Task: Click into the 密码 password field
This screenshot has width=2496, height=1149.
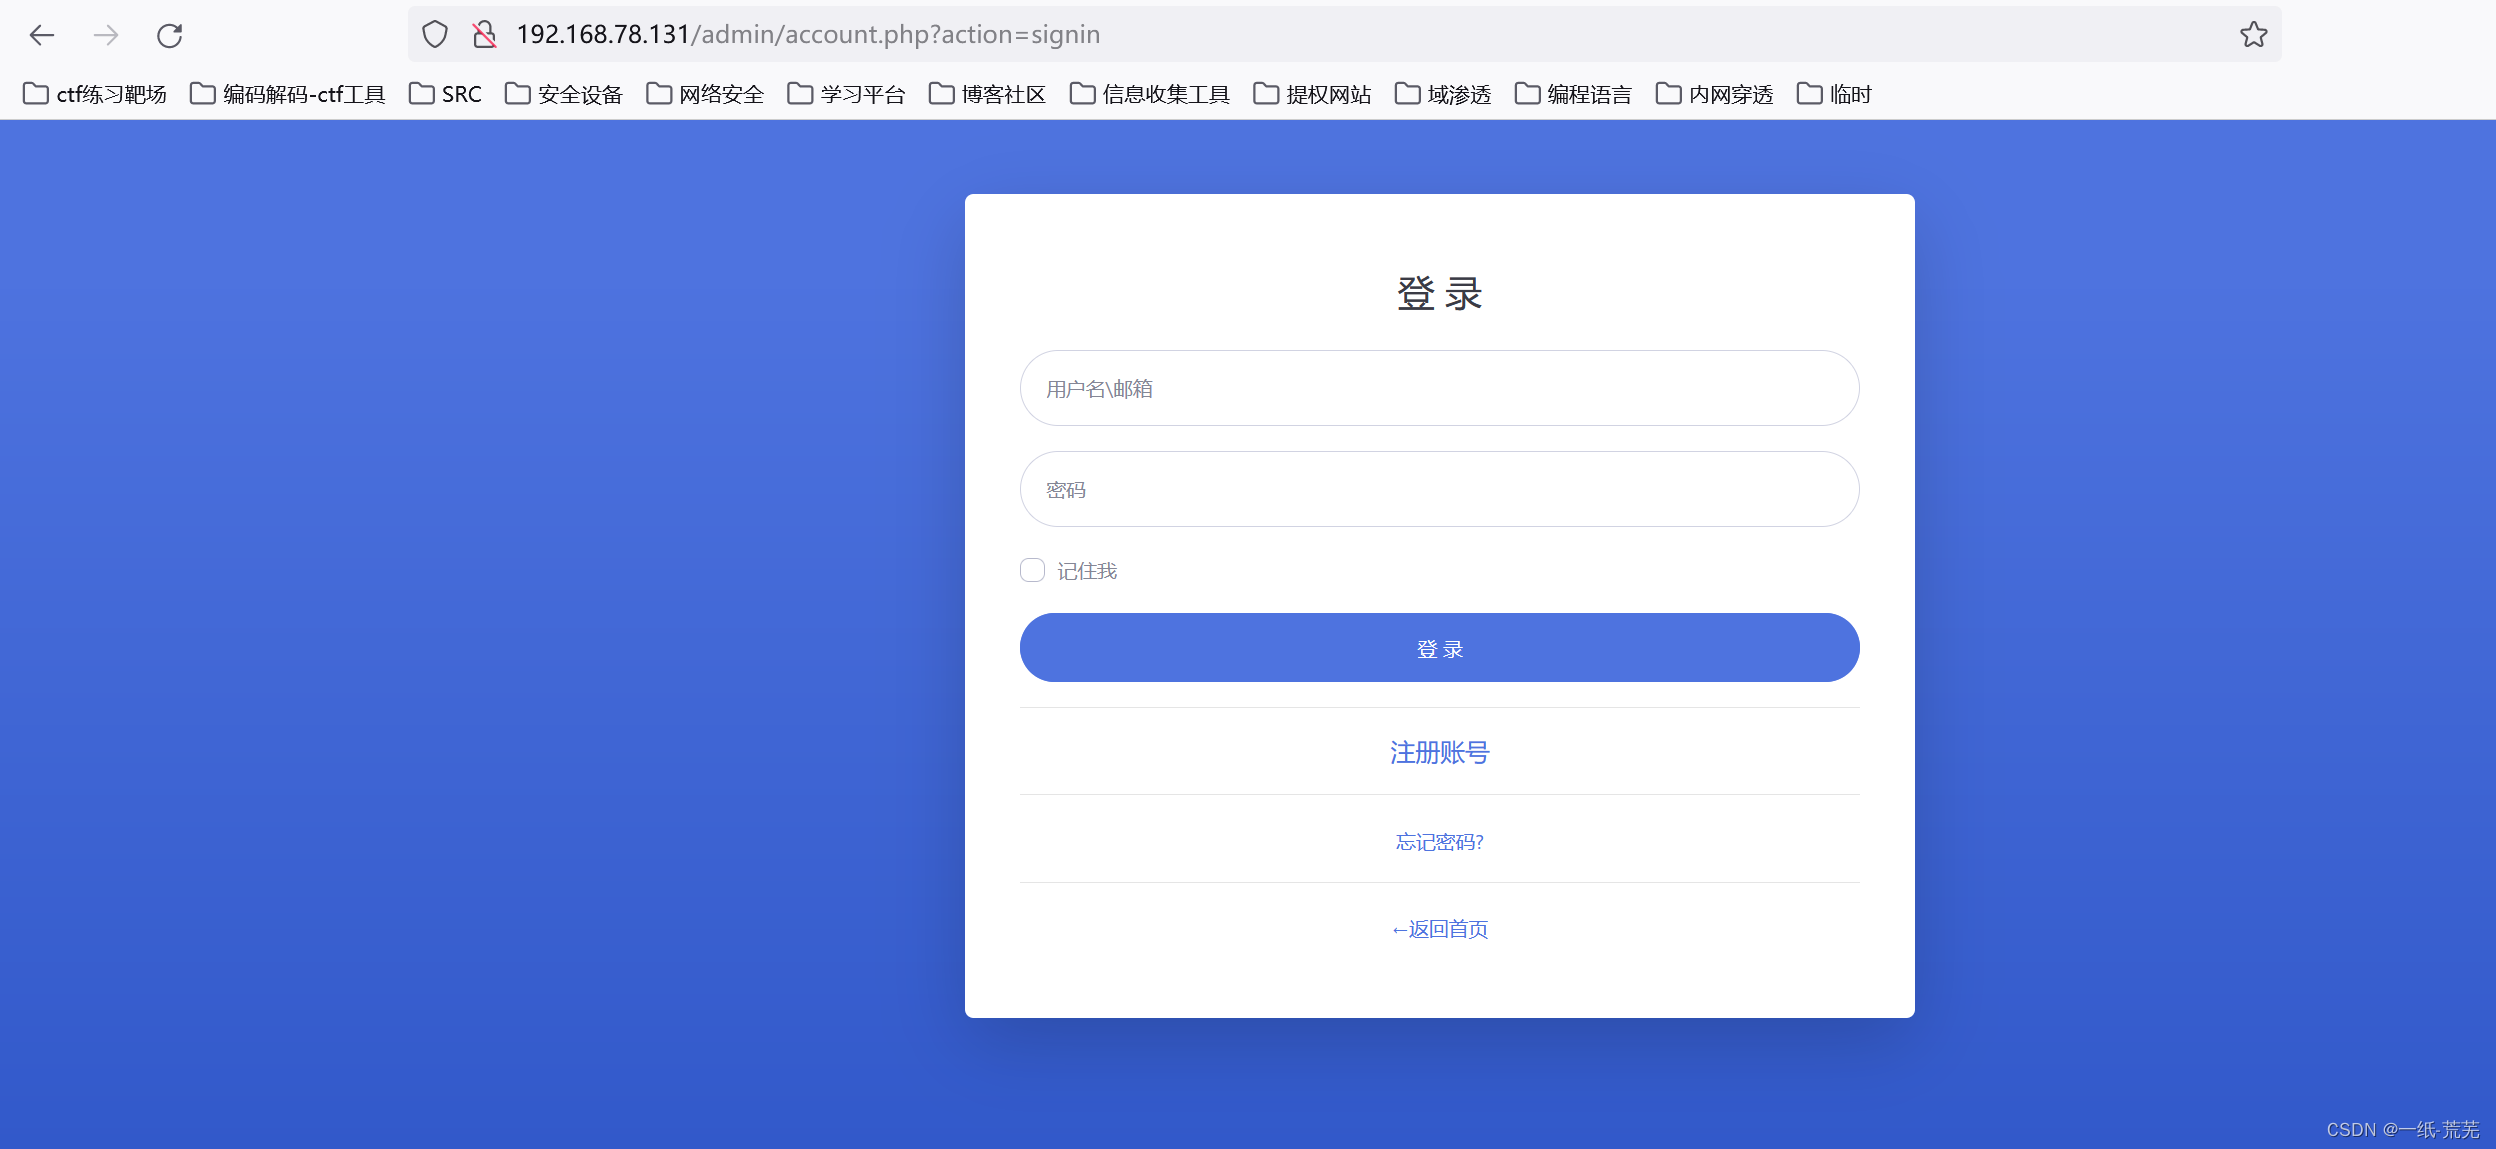Action: (1439, 489)
